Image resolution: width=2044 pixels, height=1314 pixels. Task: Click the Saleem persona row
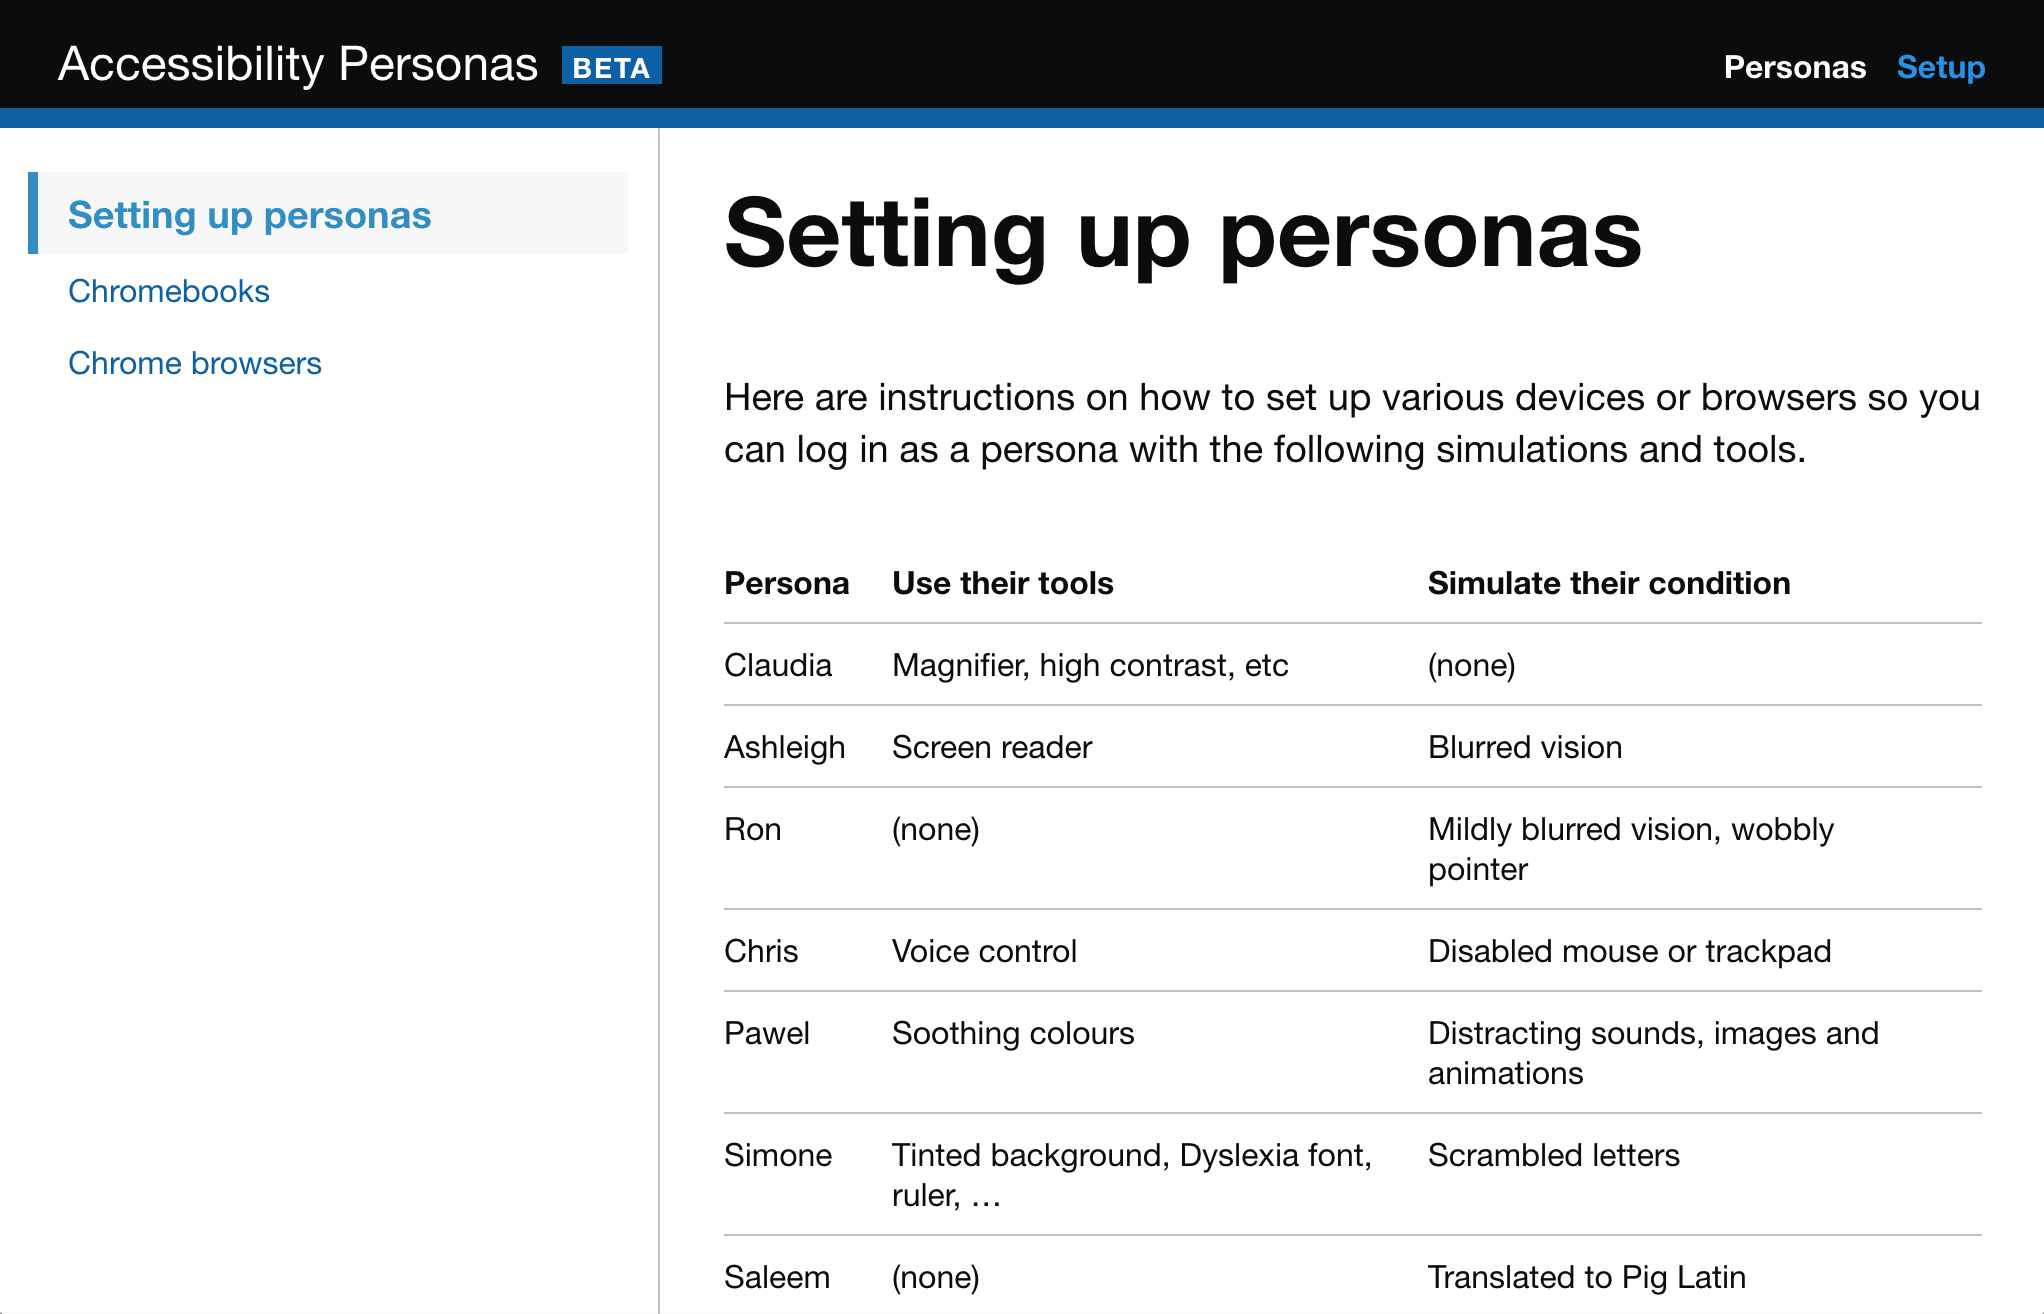click(776, 1277)
